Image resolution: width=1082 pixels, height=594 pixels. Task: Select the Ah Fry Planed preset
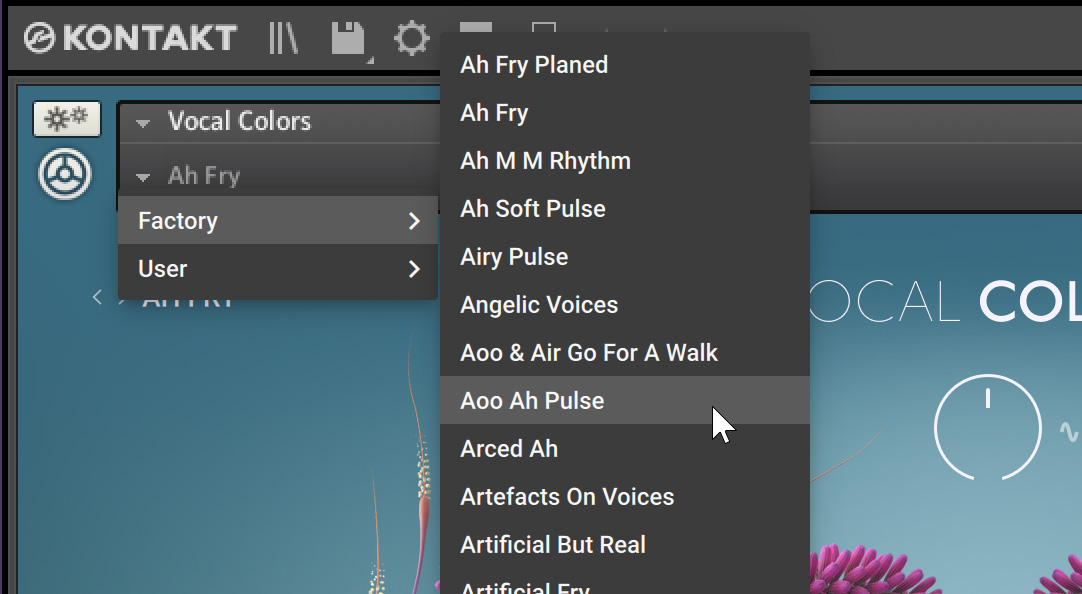pyautogui.click(x=534, y=65)
